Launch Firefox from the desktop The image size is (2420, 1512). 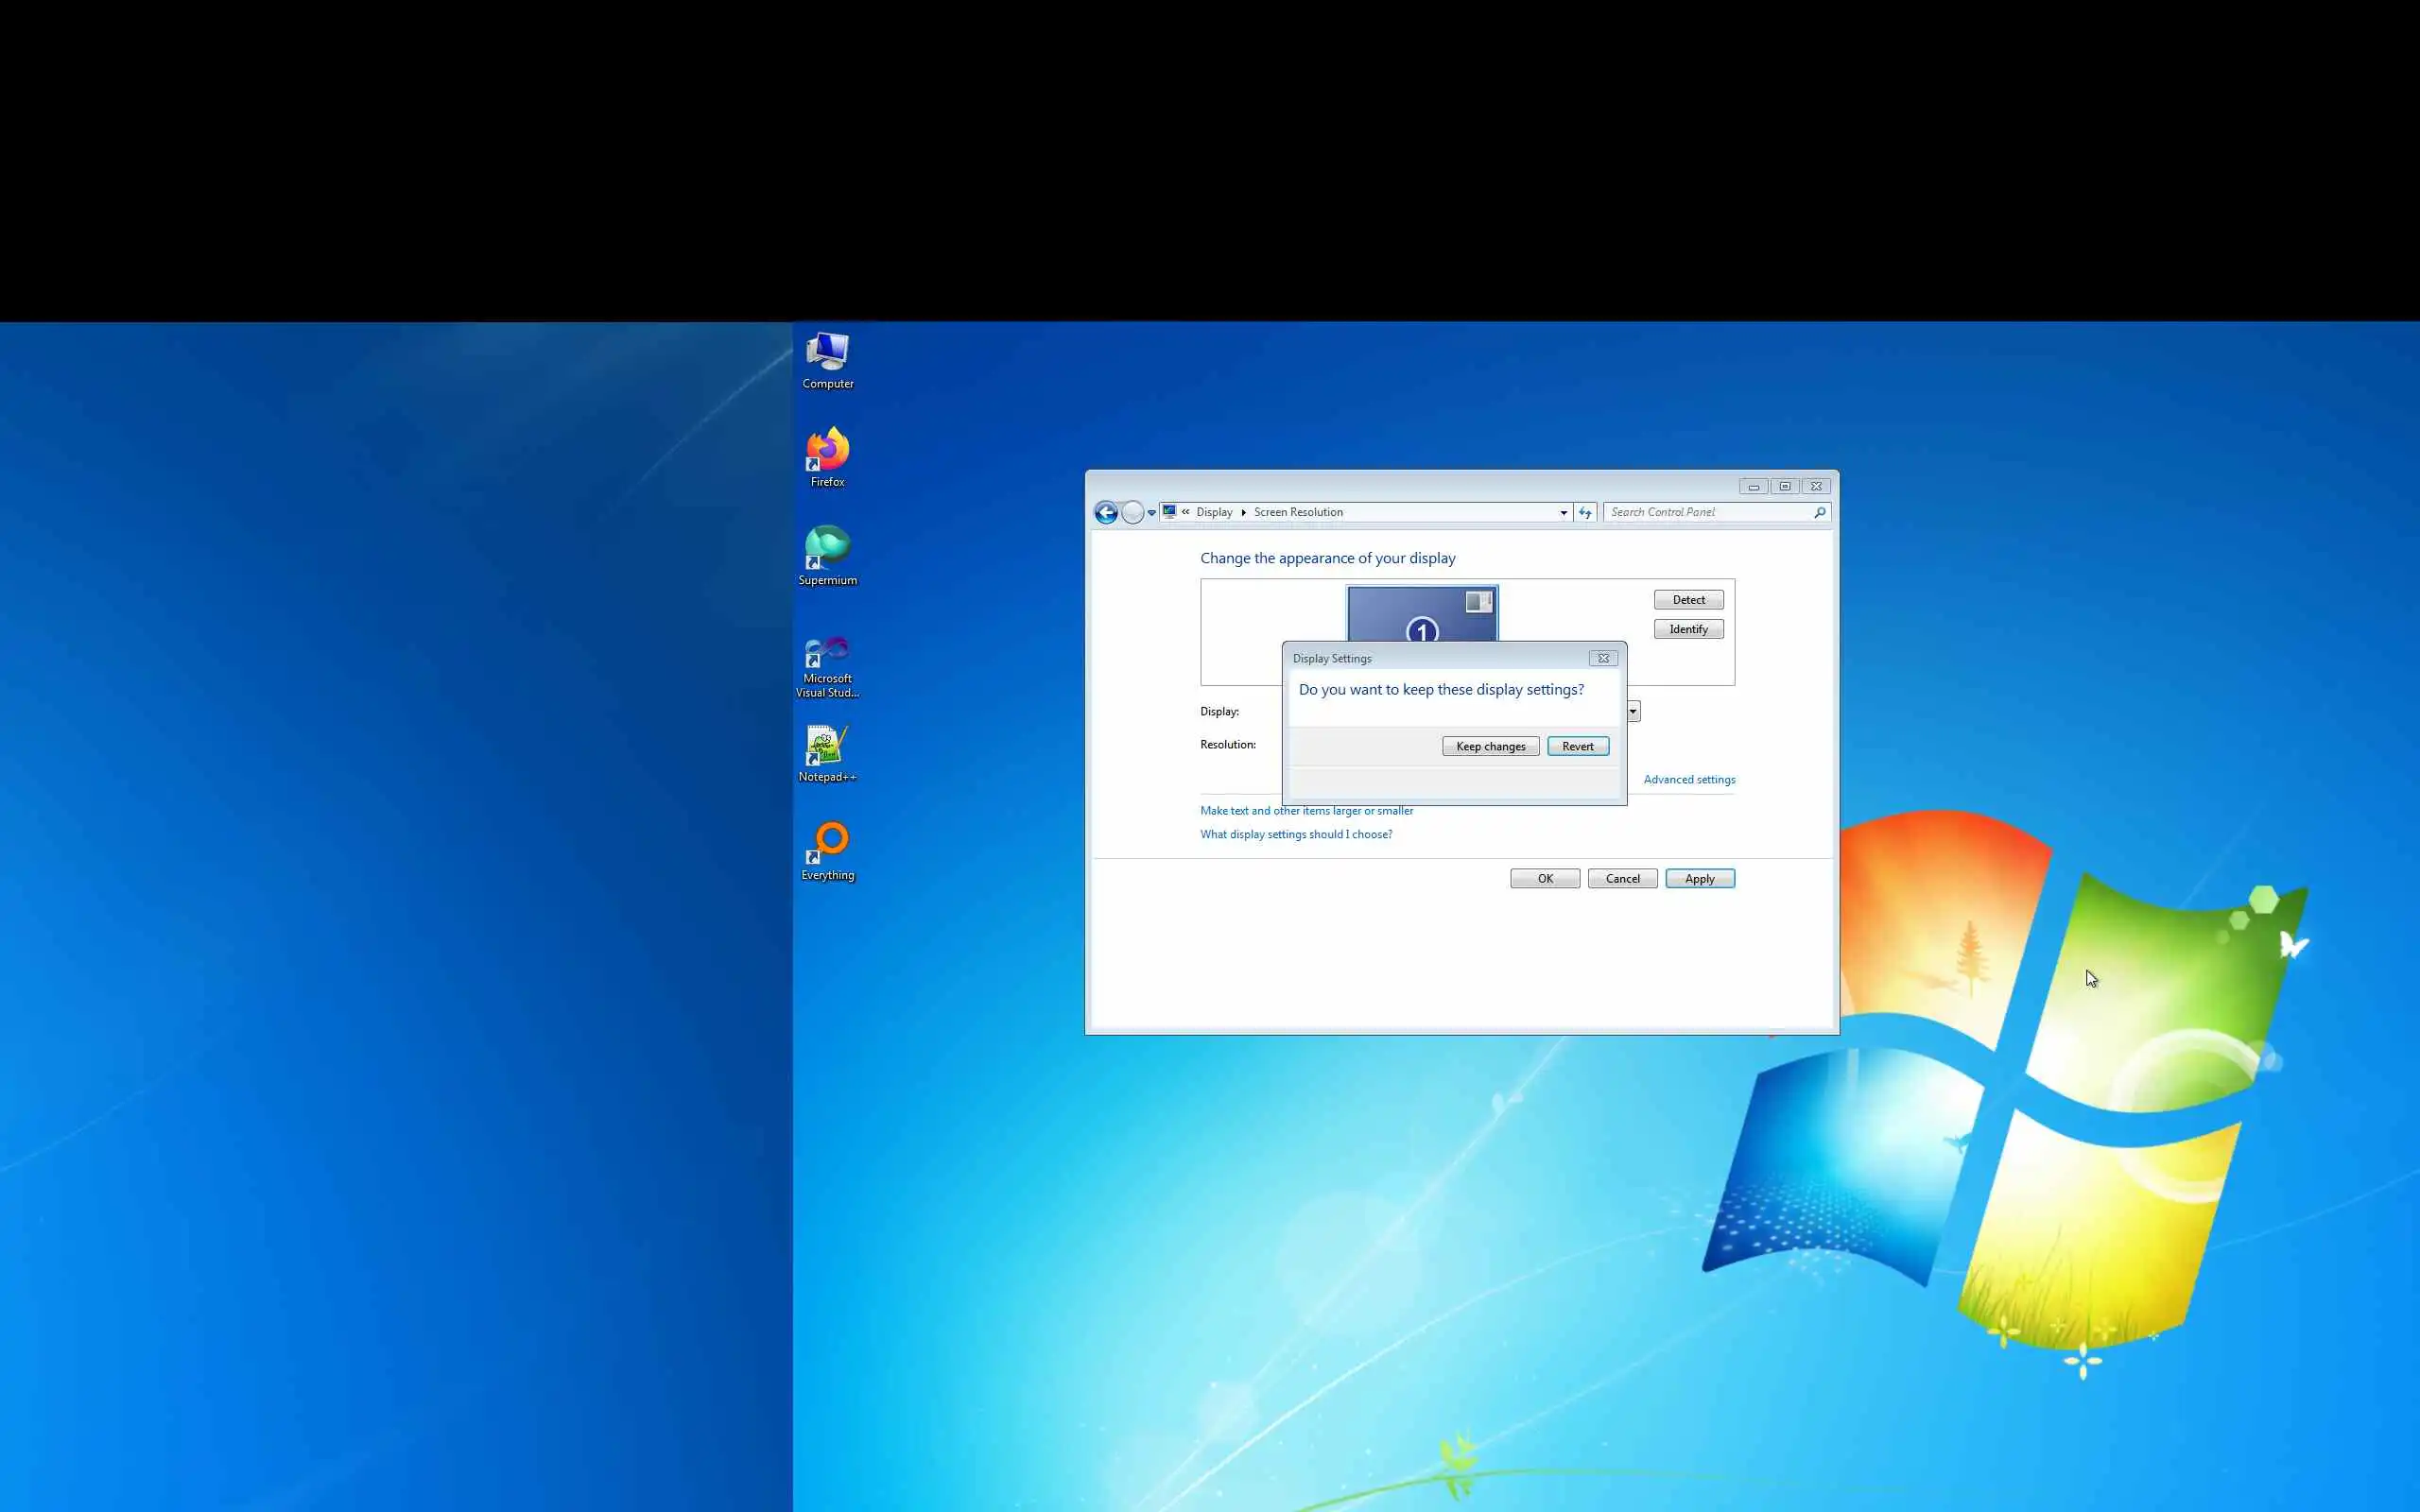pyautogui.click(x=827, y=456)
